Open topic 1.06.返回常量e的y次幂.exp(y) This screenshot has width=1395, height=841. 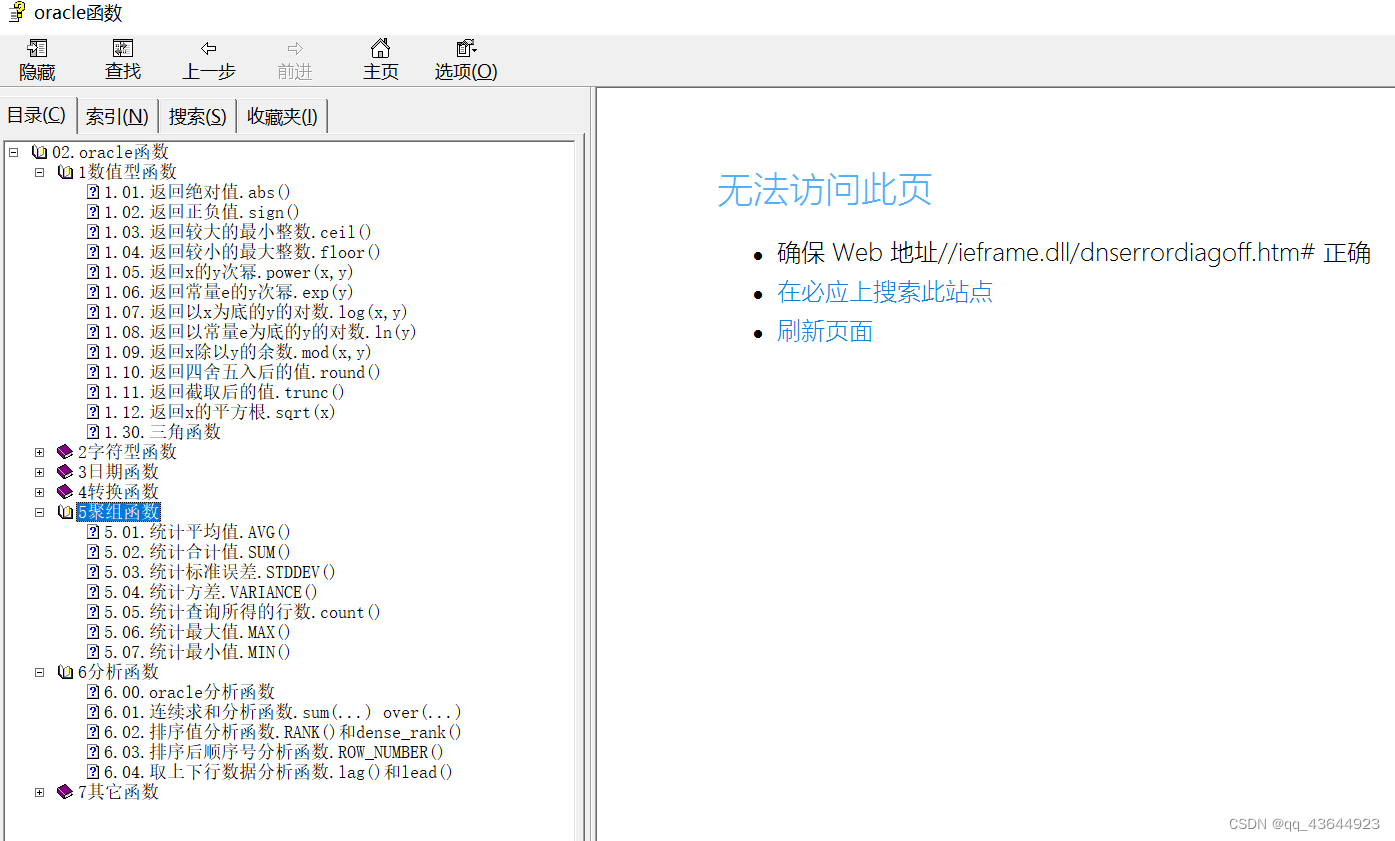pyautogui.click(x=229, y=292)
